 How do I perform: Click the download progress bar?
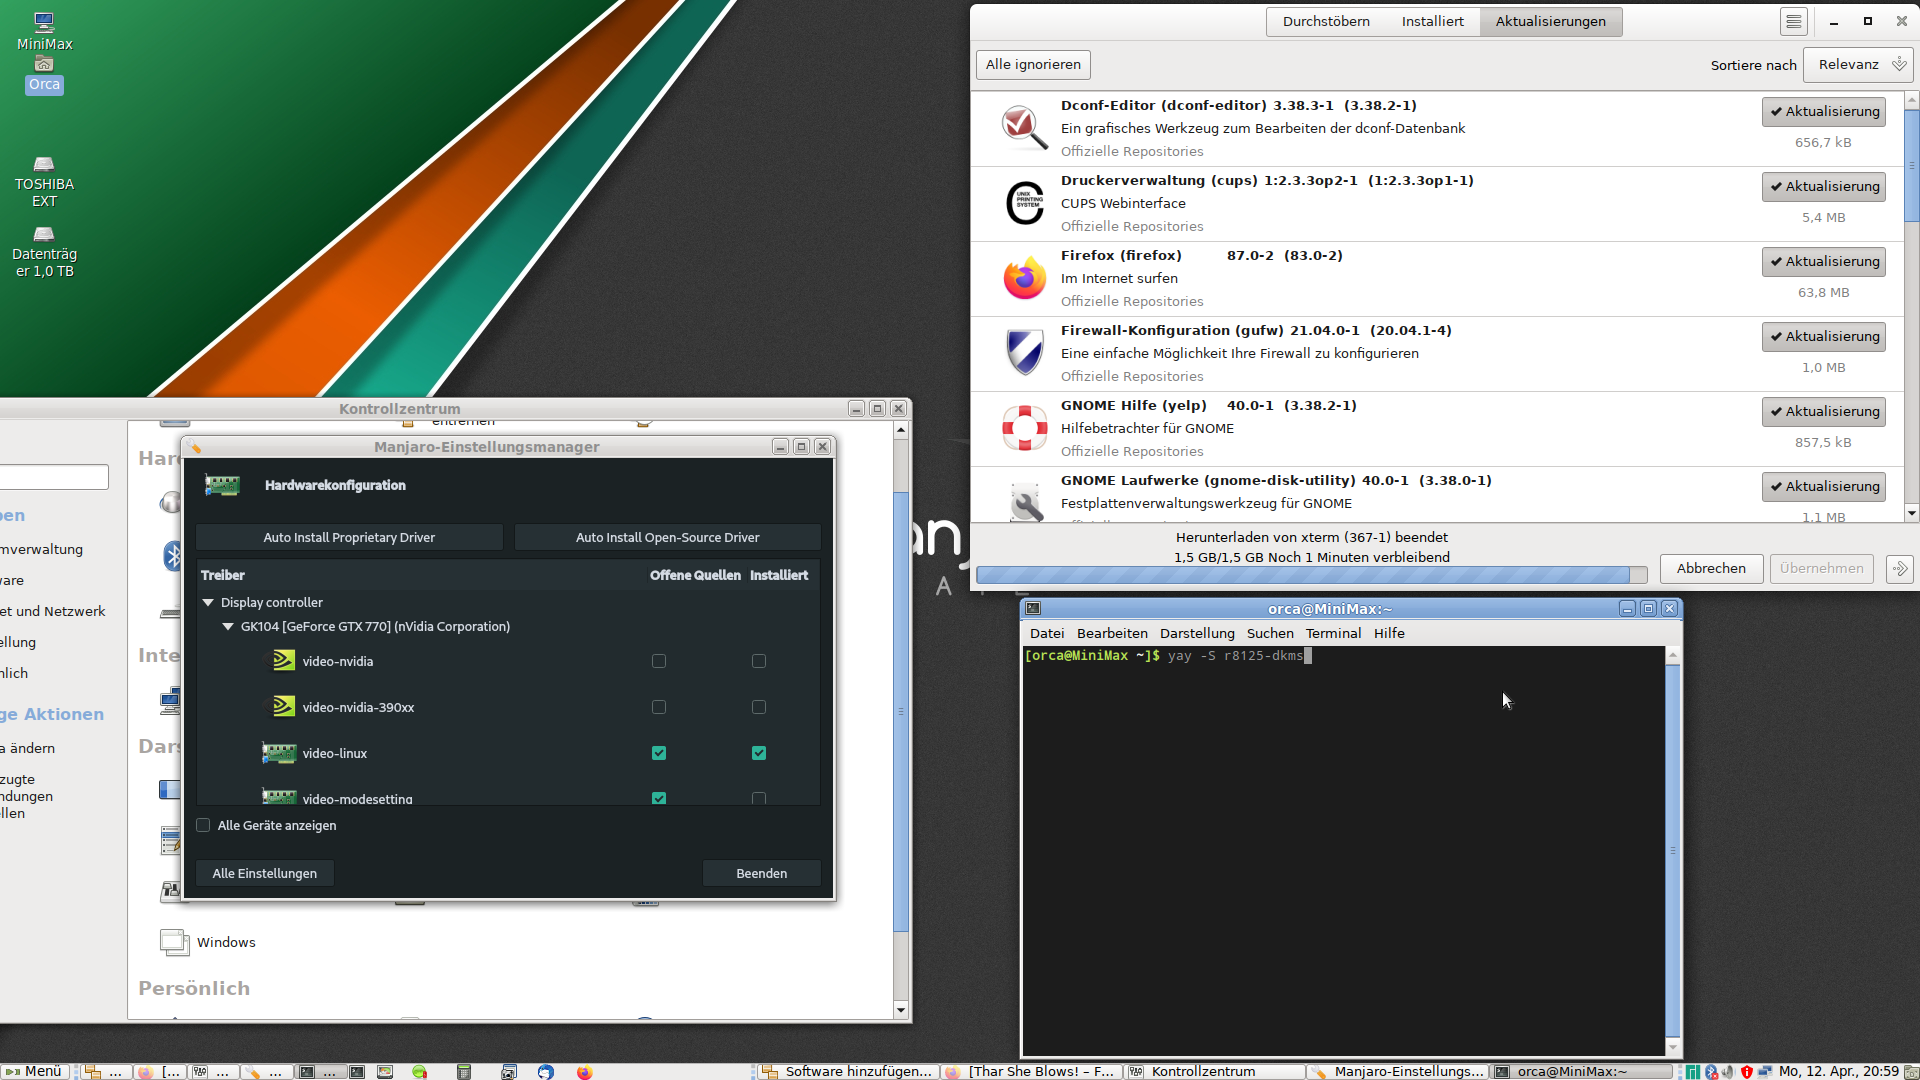coord(1311,575)
